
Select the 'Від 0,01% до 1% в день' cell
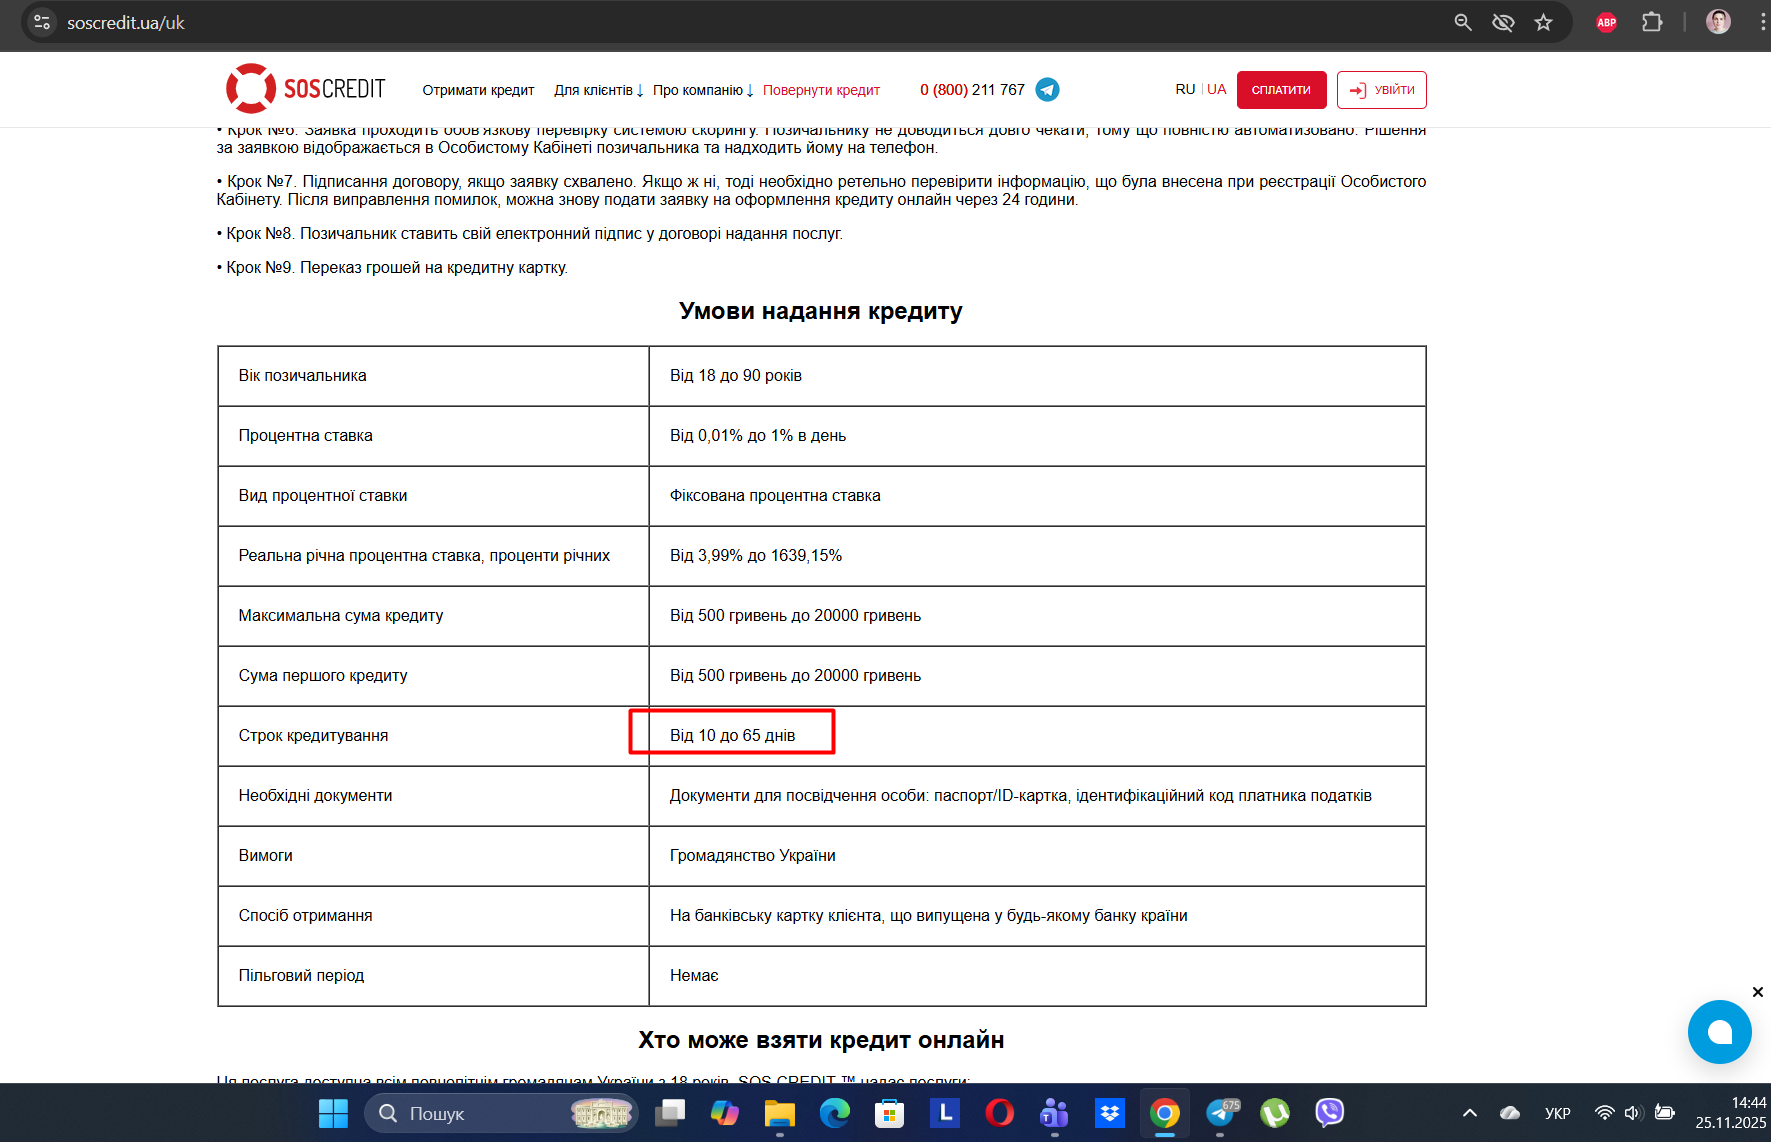[1037, 436]
